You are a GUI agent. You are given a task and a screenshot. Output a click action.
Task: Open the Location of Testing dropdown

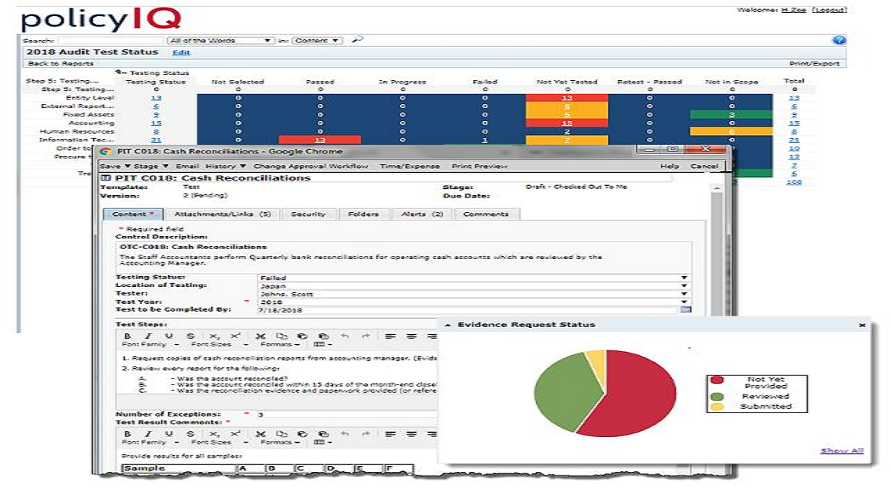pos(685,286)
